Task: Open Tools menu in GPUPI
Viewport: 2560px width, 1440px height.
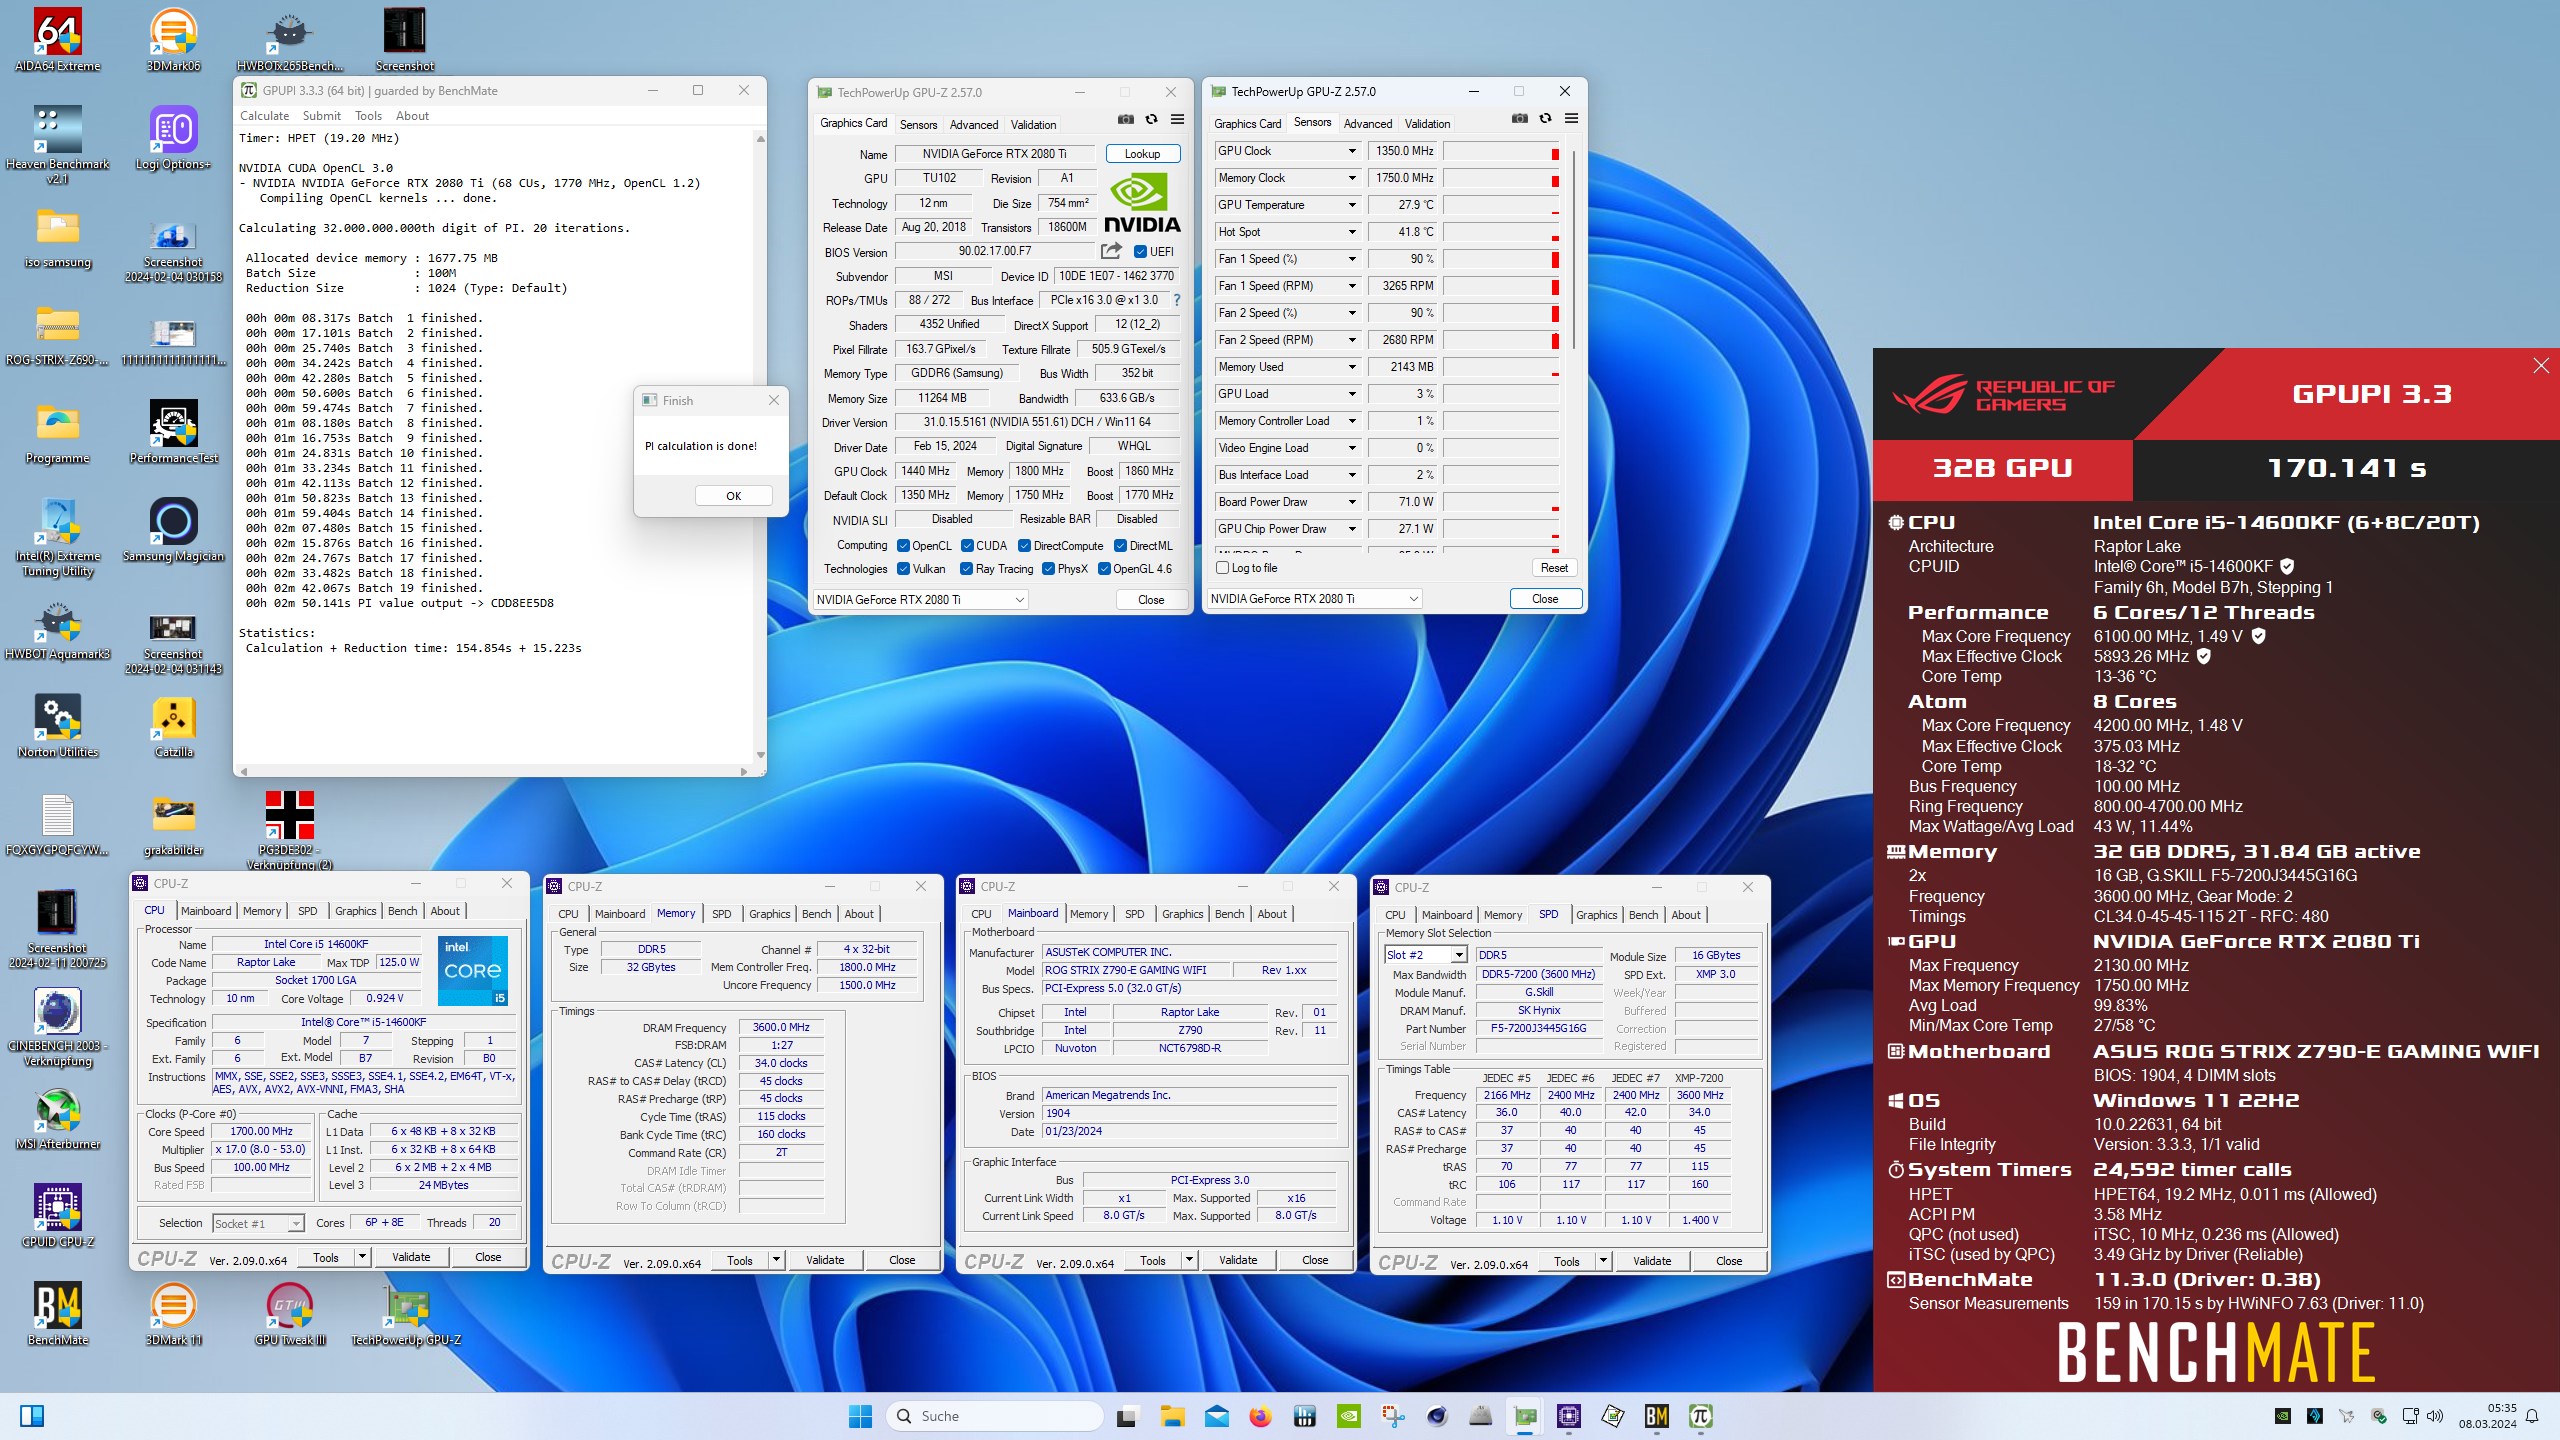Action: 368,116
